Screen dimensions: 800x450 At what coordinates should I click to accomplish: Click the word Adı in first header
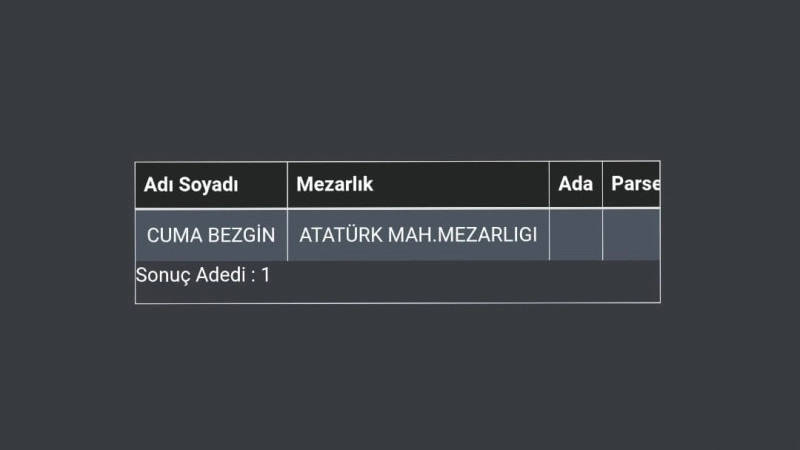tap(158, 185)
